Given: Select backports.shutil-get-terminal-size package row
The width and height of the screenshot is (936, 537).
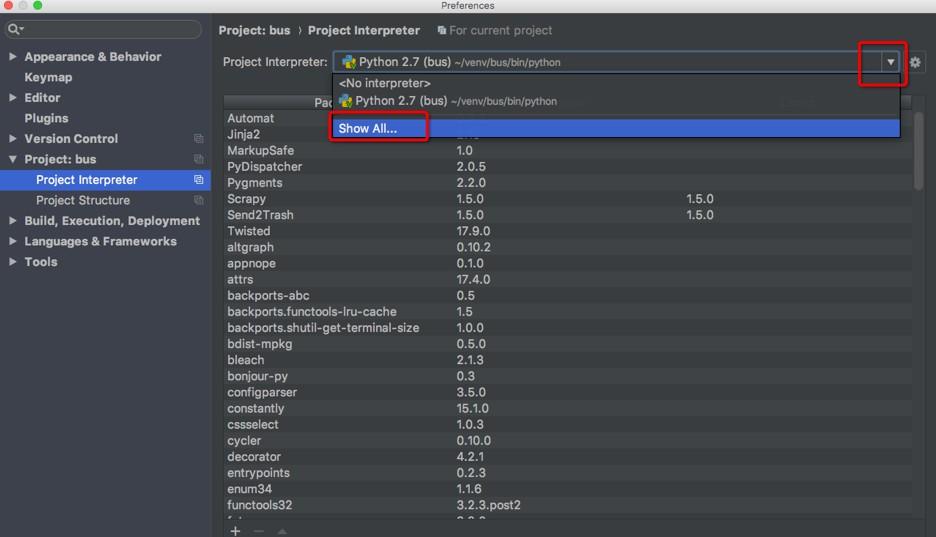Looking at the screenshot, I should tap(568, 328).
